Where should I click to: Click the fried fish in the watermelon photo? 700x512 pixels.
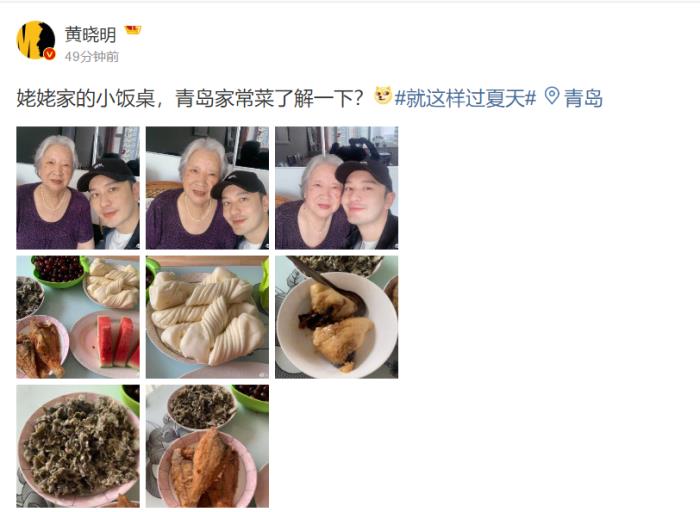(x=41, y=348)
